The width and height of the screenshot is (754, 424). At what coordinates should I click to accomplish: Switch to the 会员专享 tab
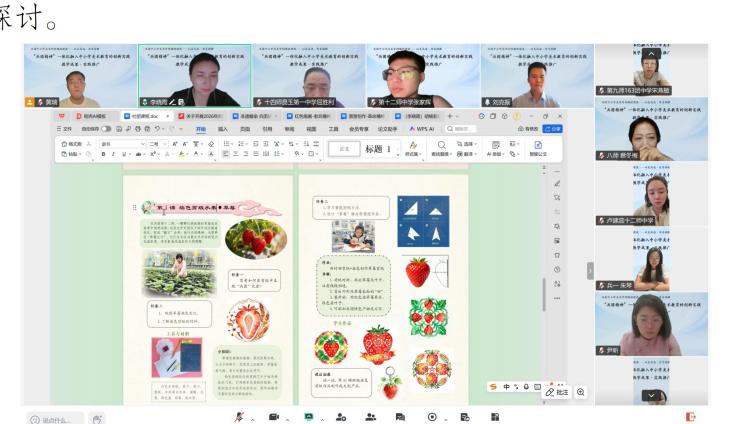point(359,129)
